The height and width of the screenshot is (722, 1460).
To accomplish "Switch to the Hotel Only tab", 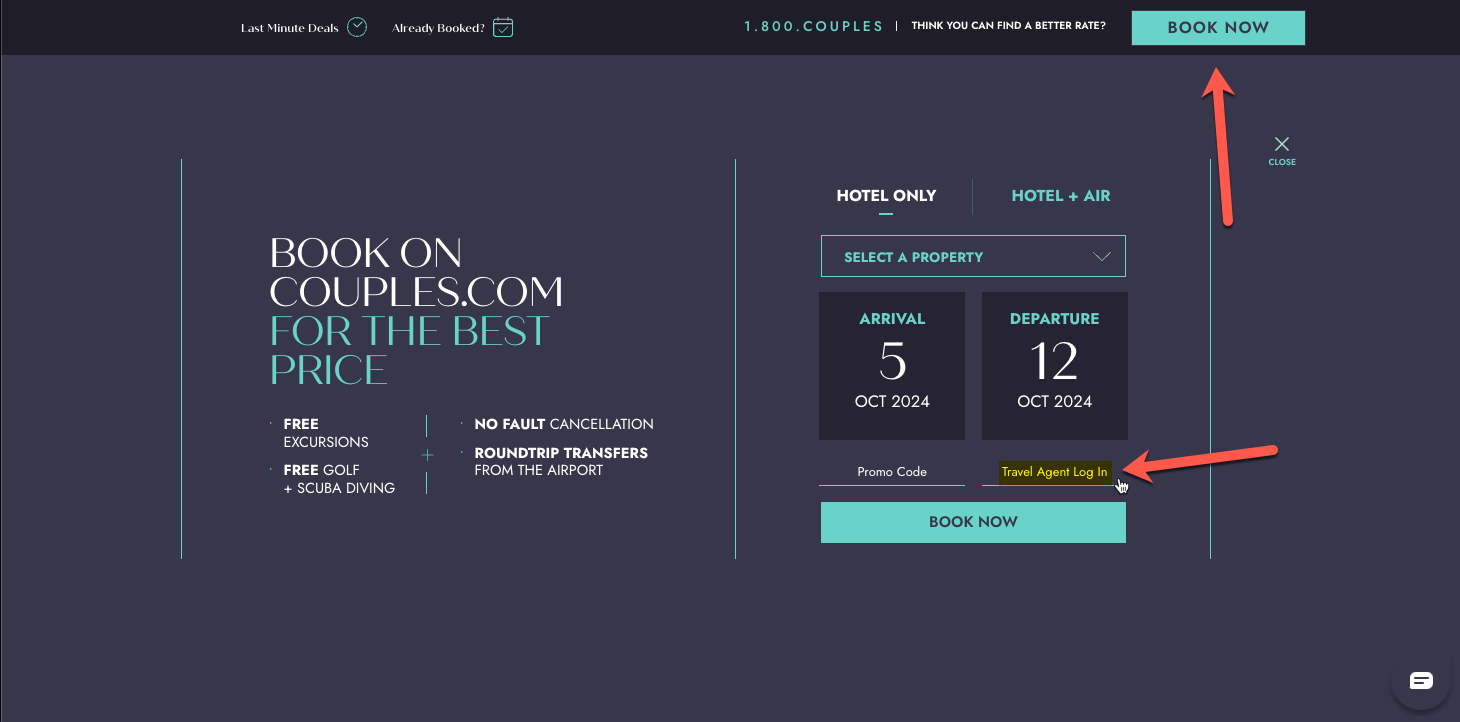I will (x=886, y=196).
